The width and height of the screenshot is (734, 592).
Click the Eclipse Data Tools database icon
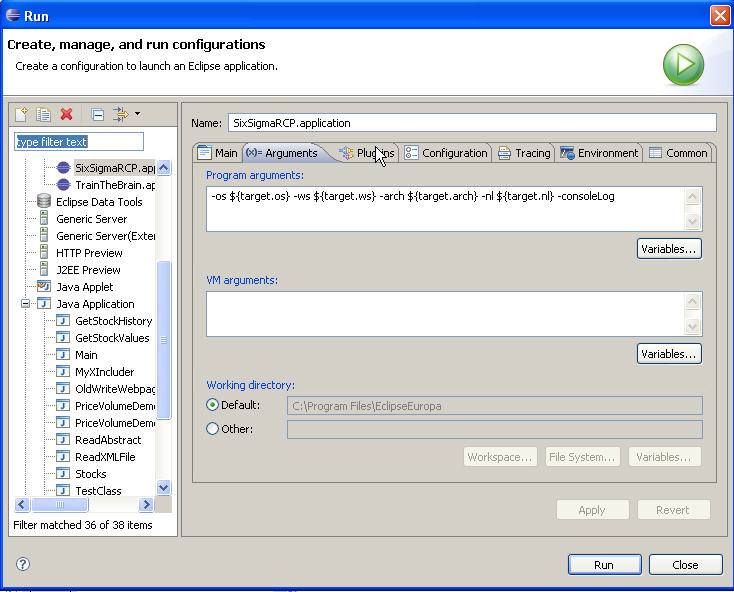click(x=44, y=201)
